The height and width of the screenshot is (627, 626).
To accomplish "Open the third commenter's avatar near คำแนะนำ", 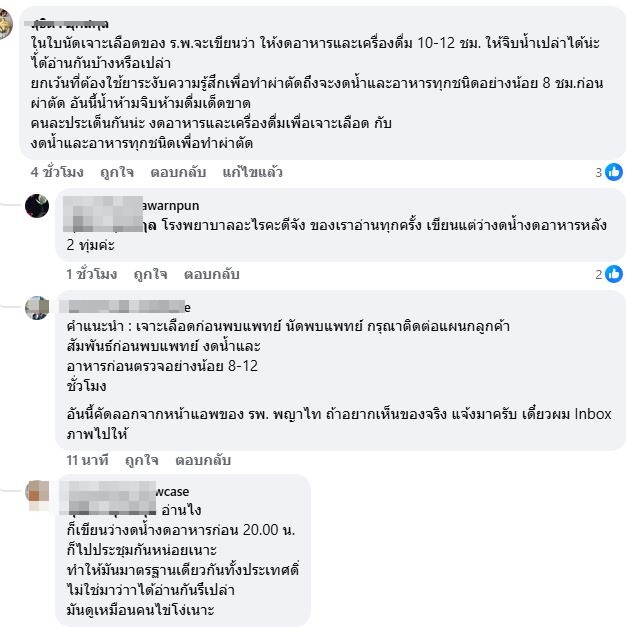I will [x=37, y=308].
